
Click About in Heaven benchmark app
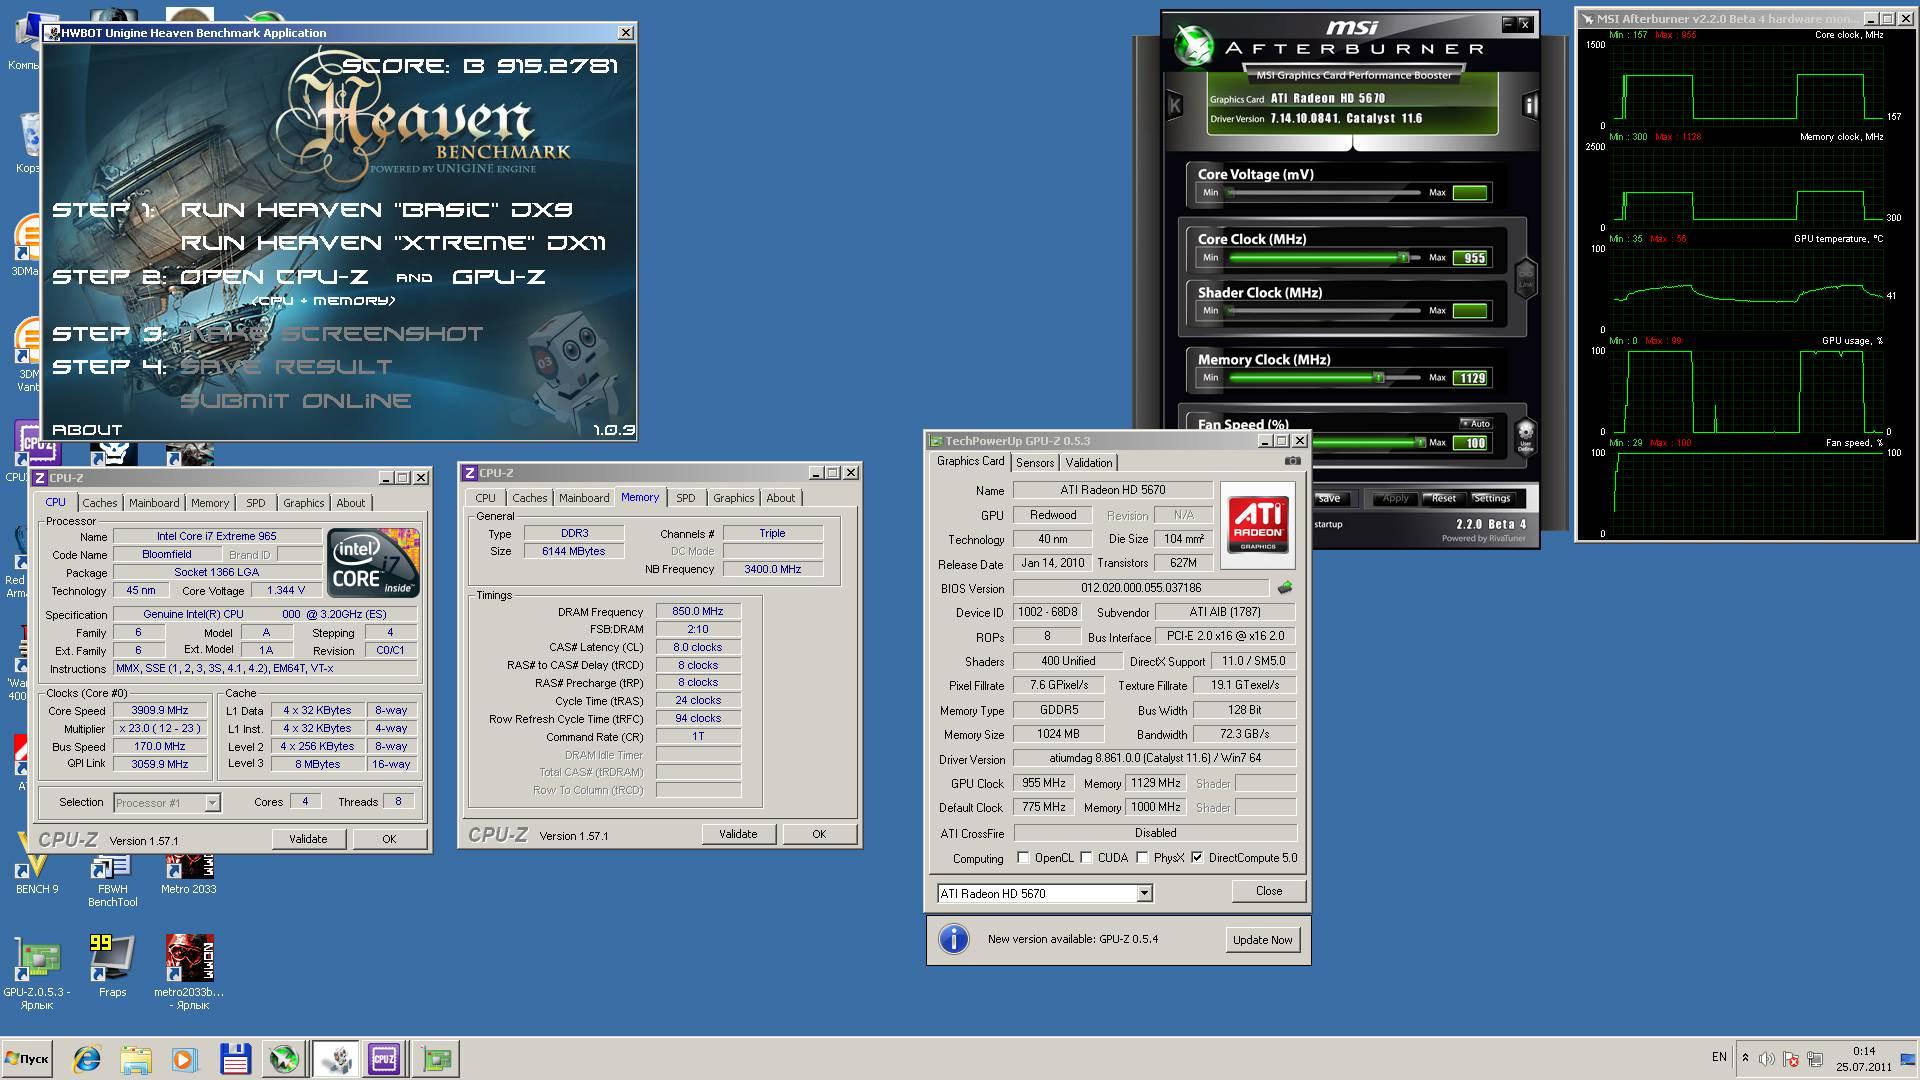coord(87,430)
